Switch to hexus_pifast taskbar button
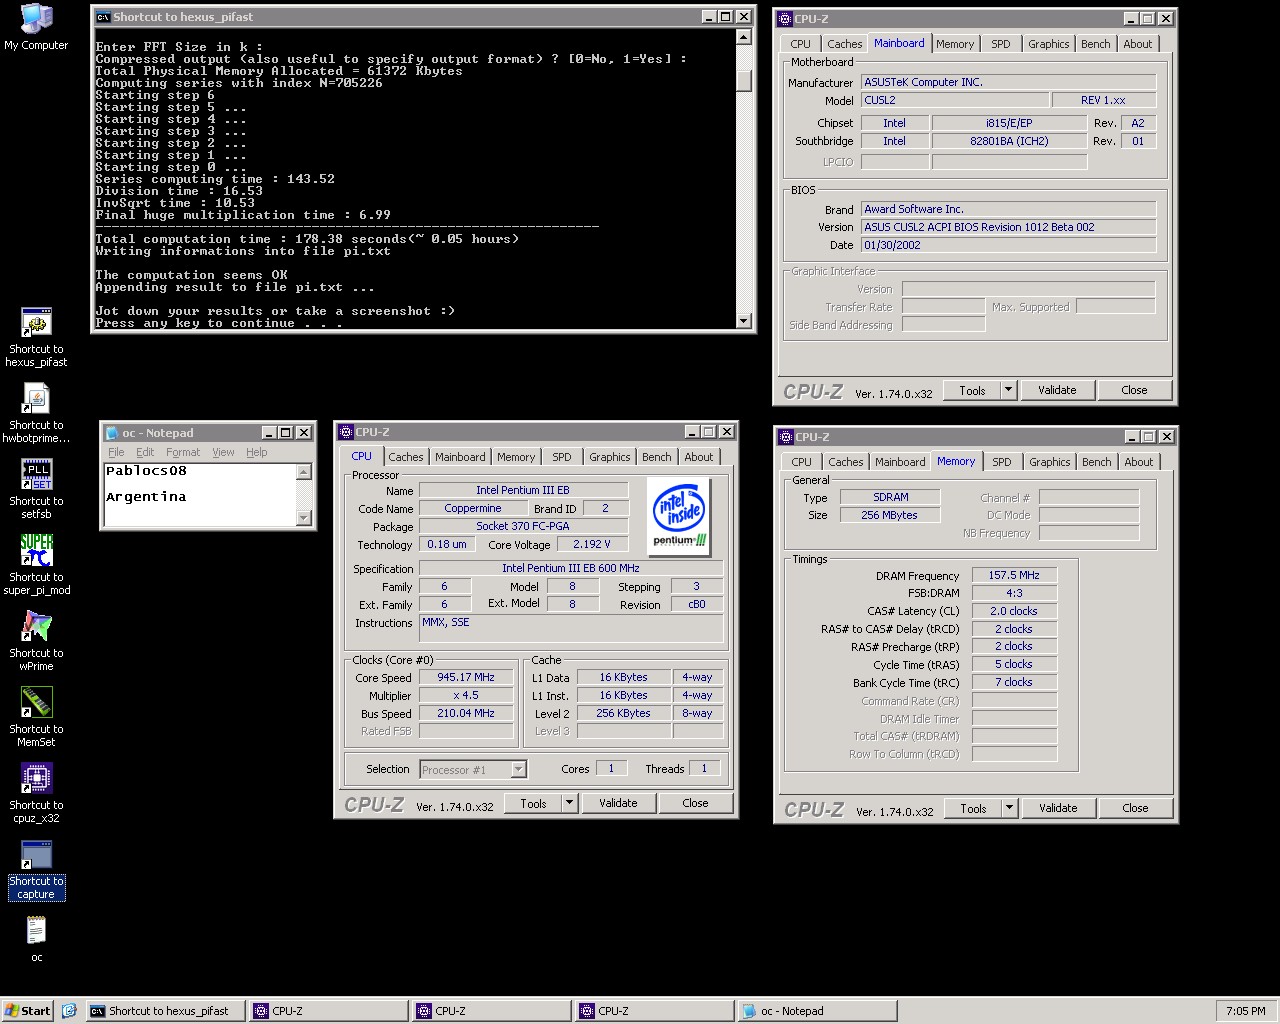Viewport: 1280px width, 1024px height. click(165, 1011)
